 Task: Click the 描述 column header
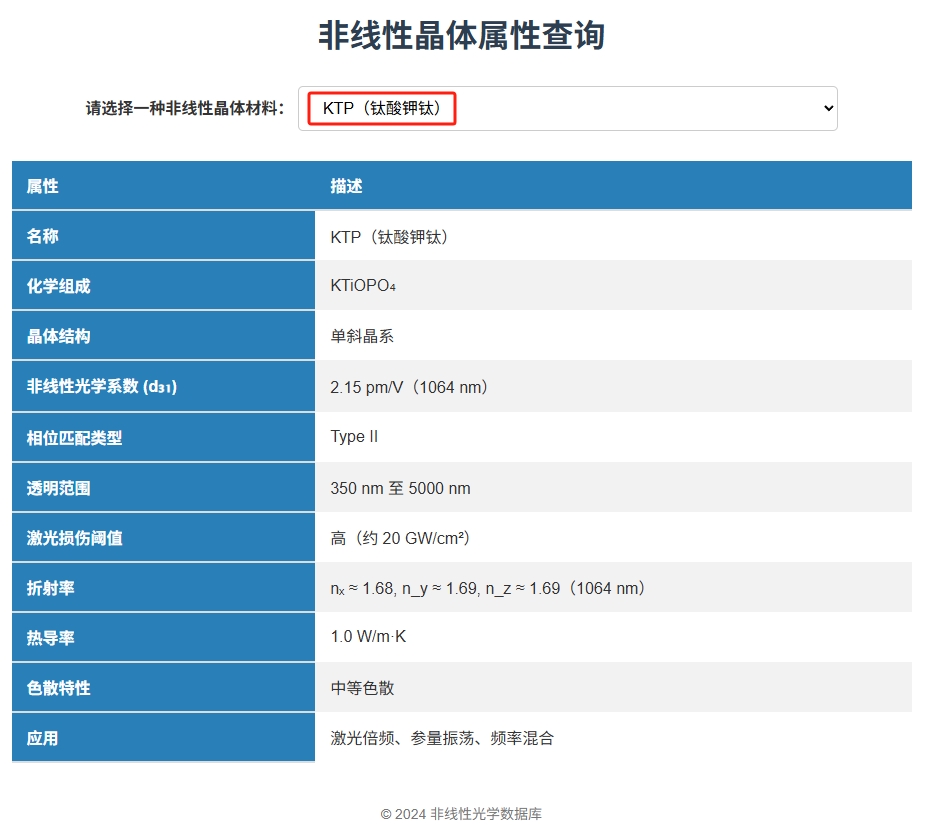pyautogui.click(x=346, y=186)
